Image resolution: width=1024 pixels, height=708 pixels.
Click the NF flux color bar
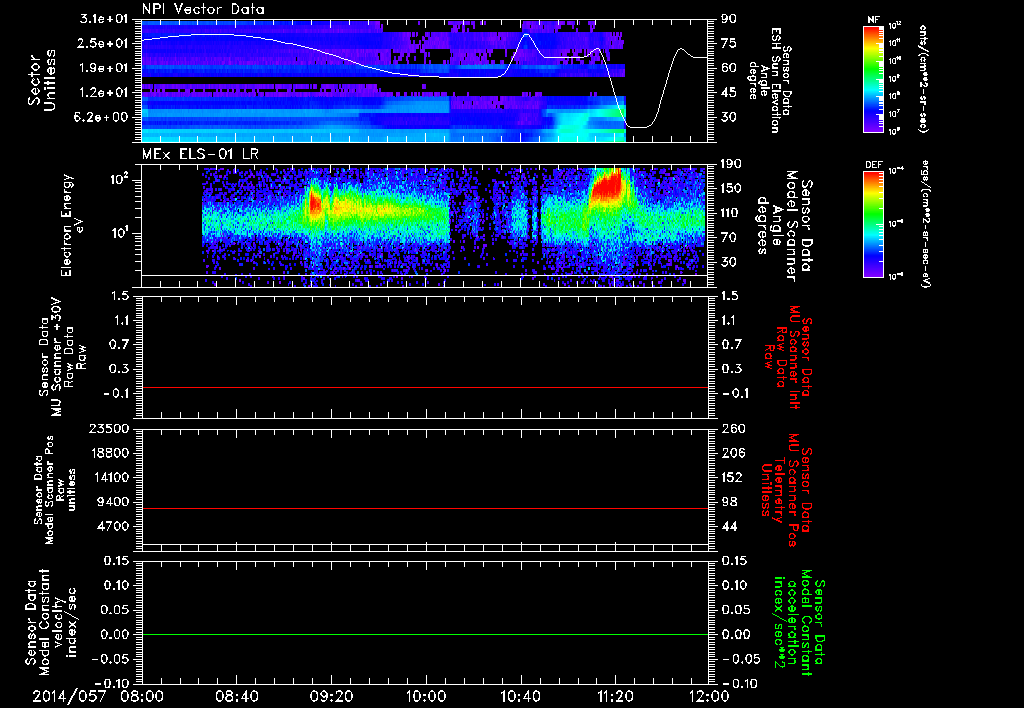[874, 79]
